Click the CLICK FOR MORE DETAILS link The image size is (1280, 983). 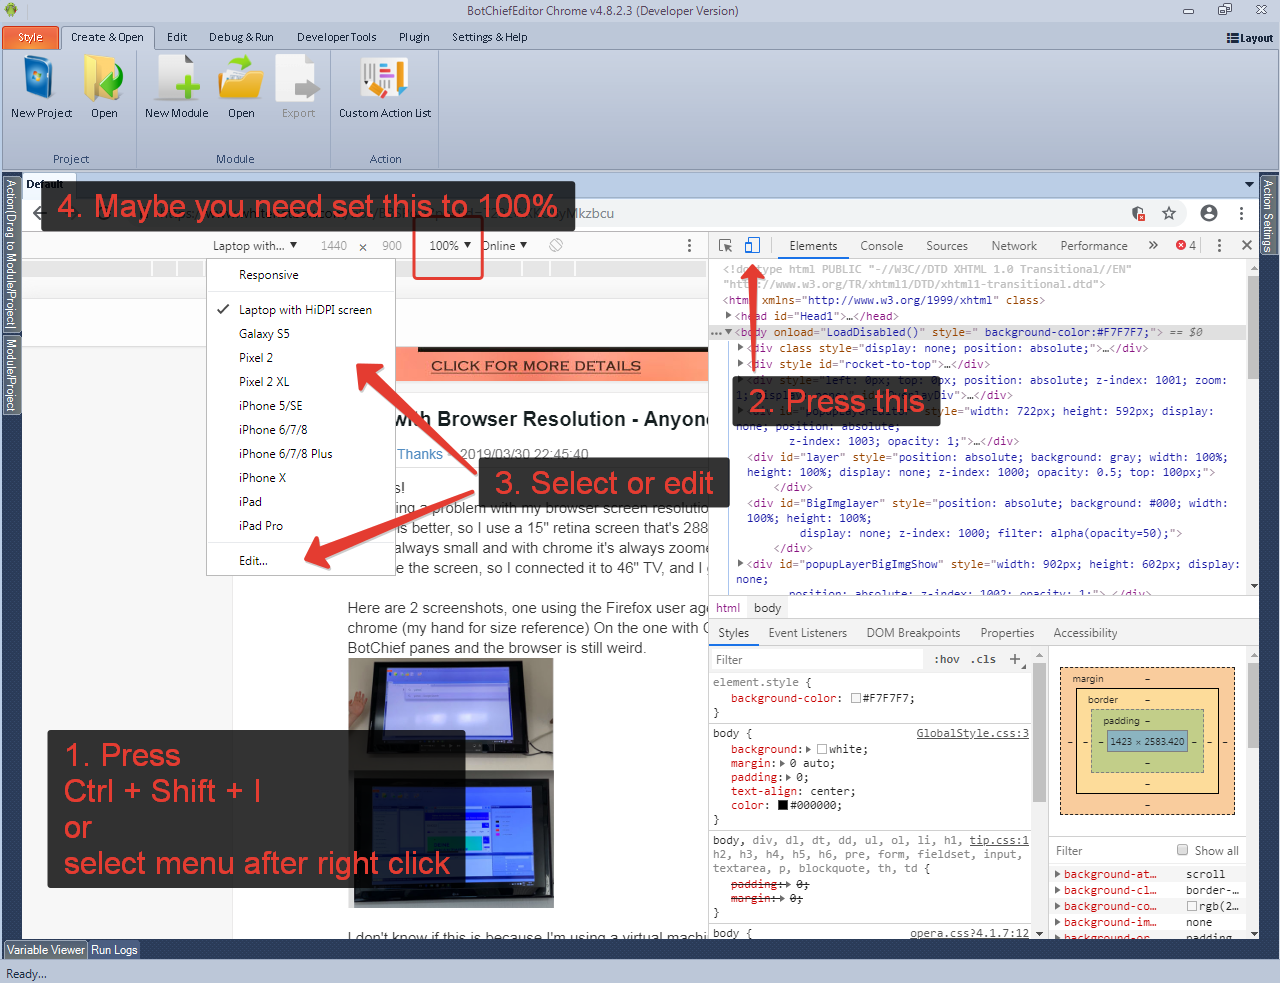point(536,366)
